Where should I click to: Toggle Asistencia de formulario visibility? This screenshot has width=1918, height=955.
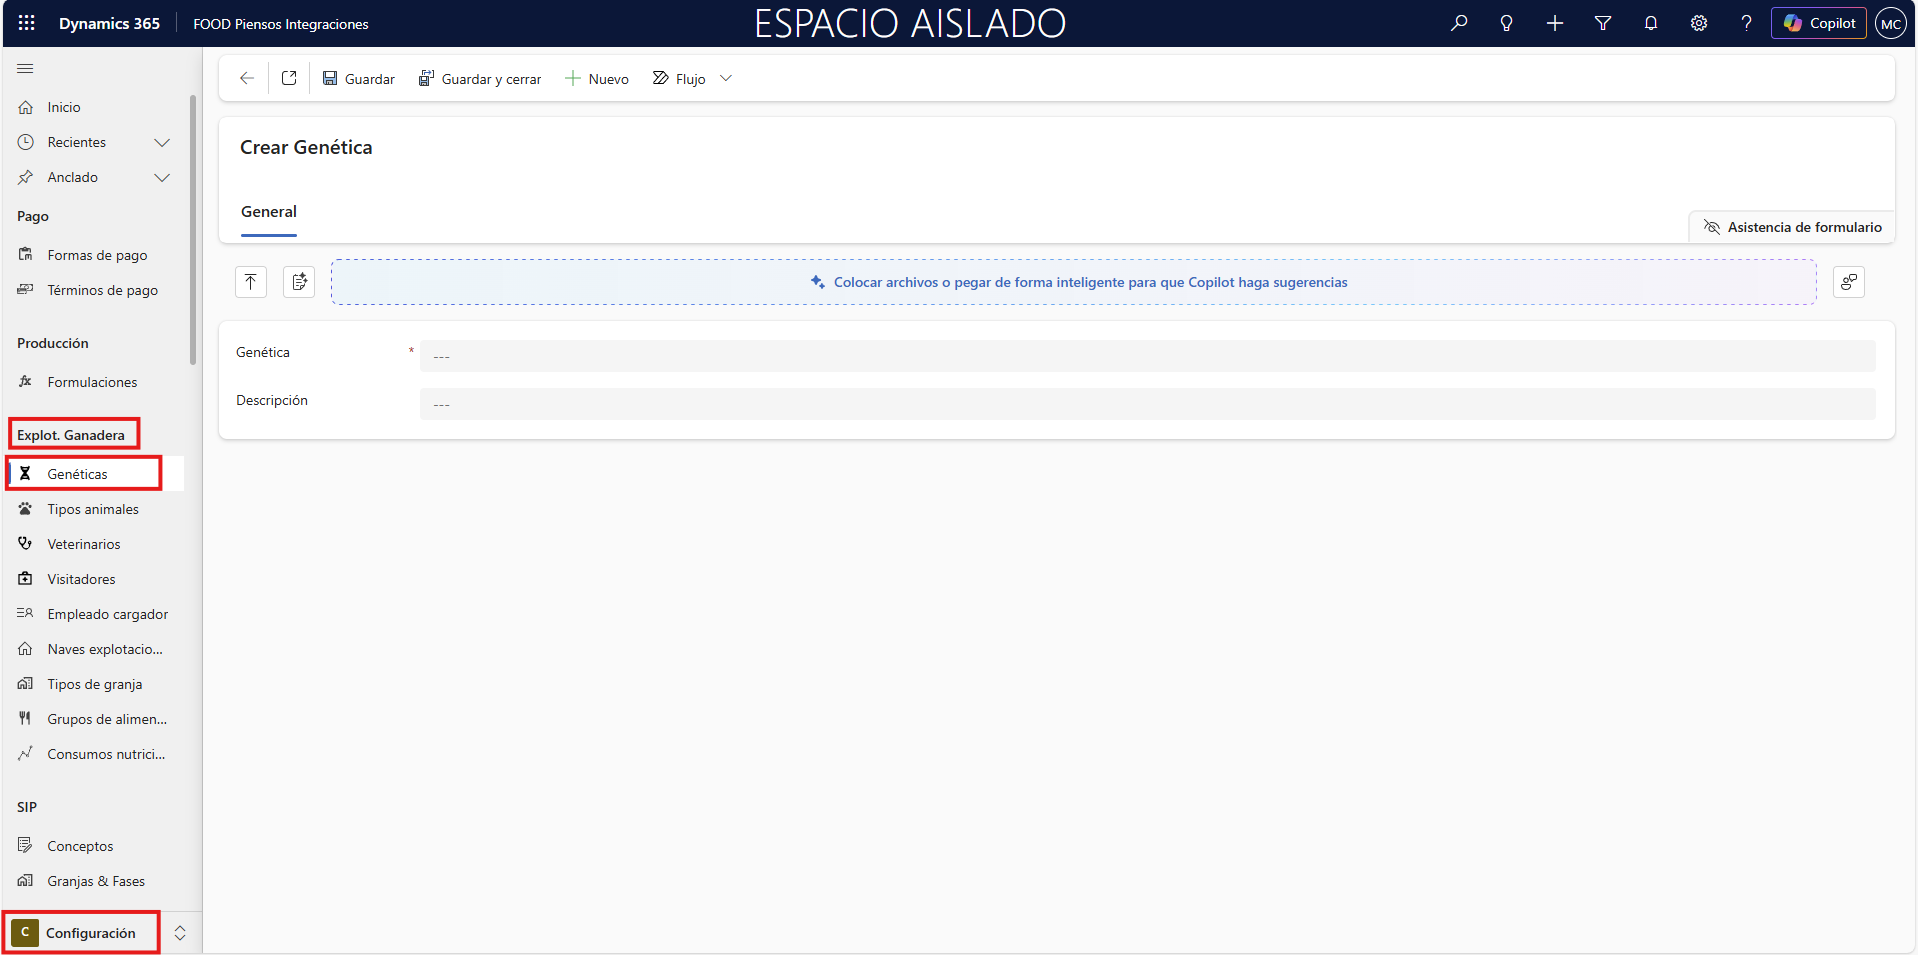[x=1792, y=227]
